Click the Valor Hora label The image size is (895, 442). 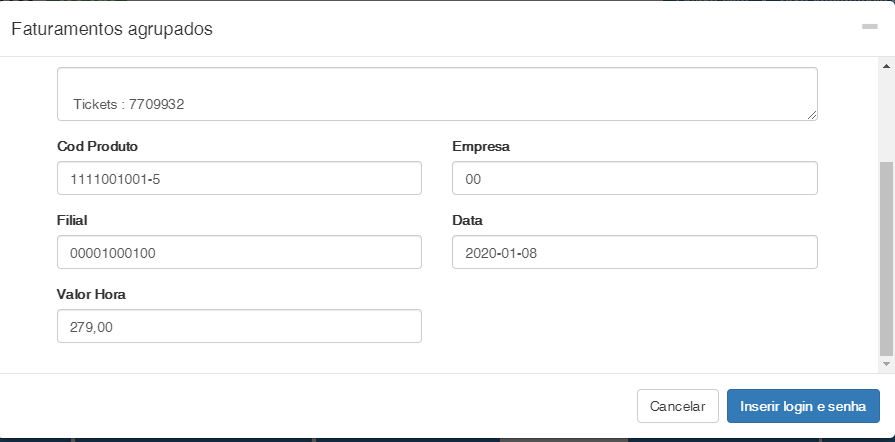tap(92, 294)
